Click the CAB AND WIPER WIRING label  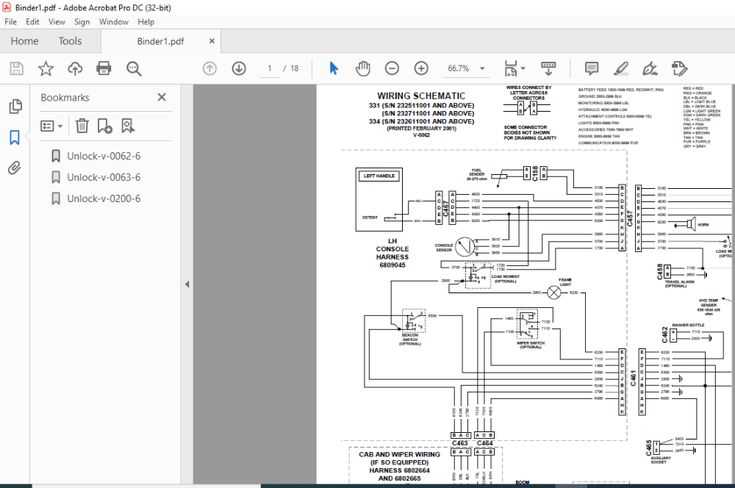click(x=399, y=454)
